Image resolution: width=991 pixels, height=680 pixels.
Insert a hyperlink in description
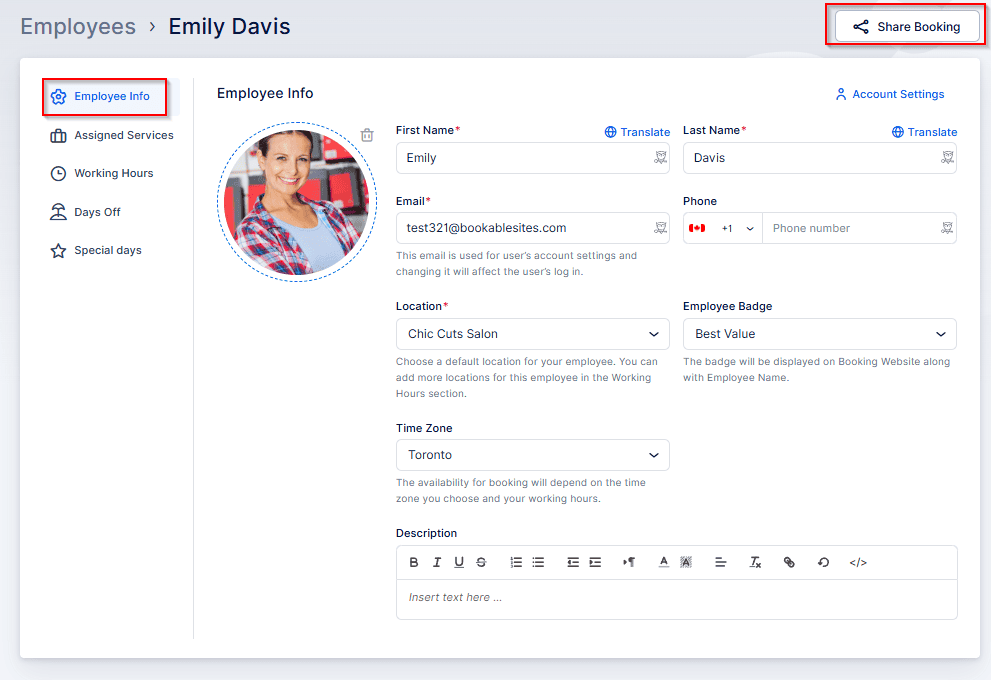(x=789, y=562)
